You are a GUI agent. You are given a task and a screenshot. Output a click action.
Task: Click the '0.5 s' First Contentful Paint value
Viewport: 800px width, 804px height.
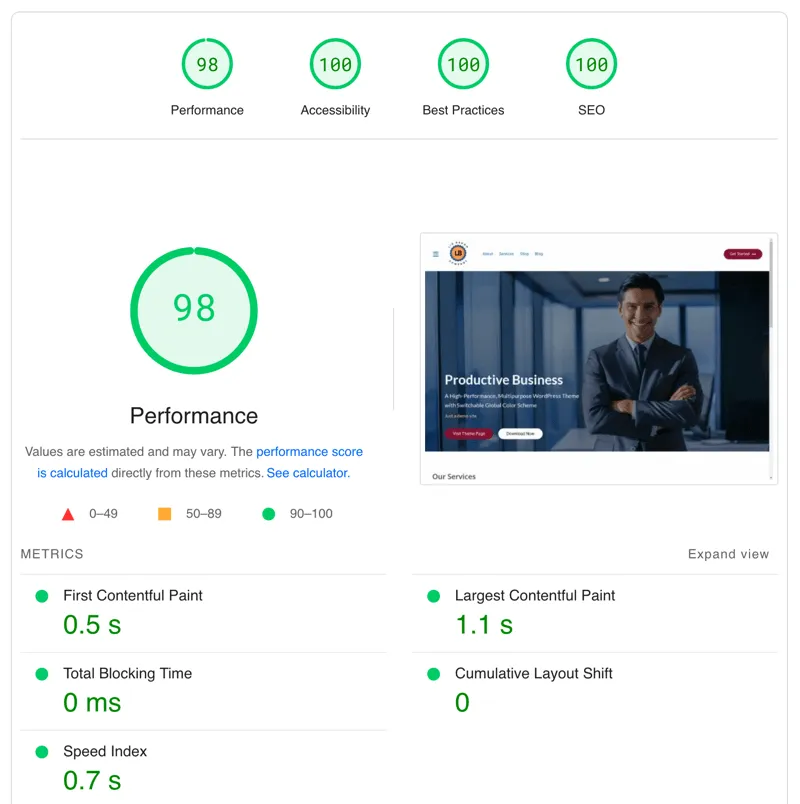click(x=92, y=625)
